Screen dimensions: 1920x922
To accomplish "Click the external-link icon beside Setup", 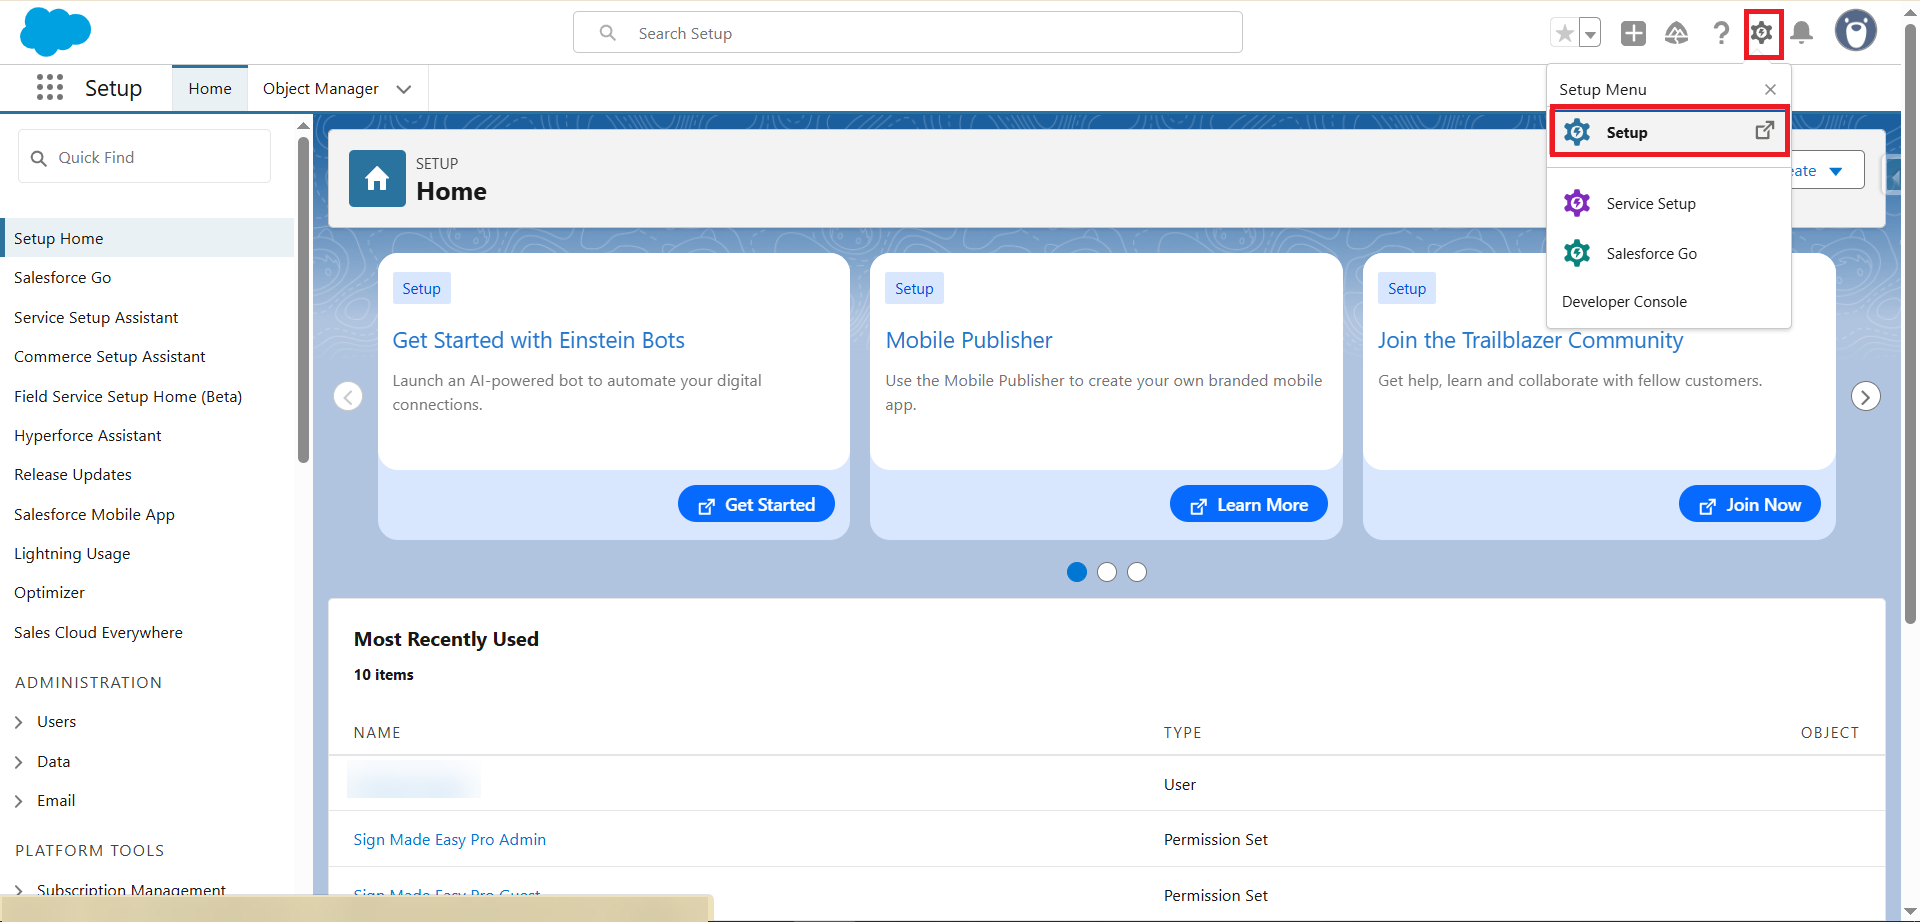I will click(1765, 131).
